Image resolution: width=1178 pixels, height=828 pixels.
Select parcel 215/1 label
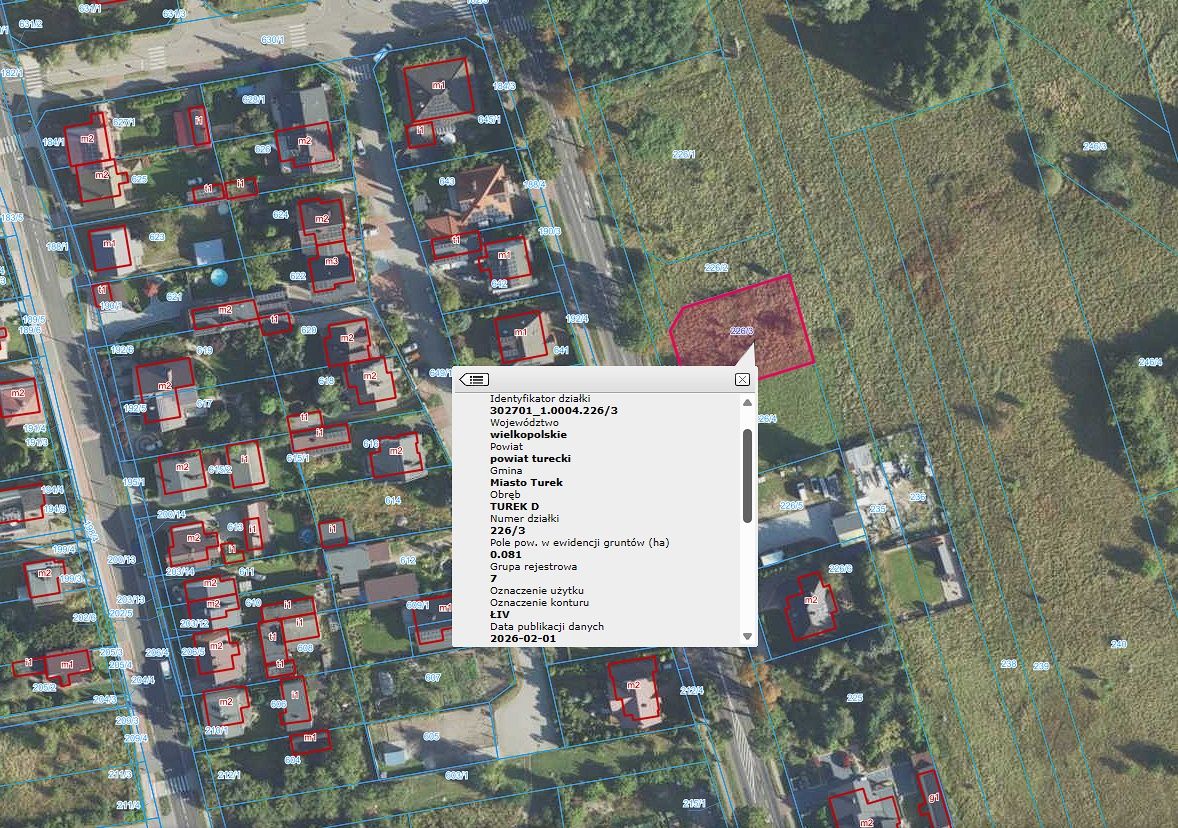[x=693, y=804]
